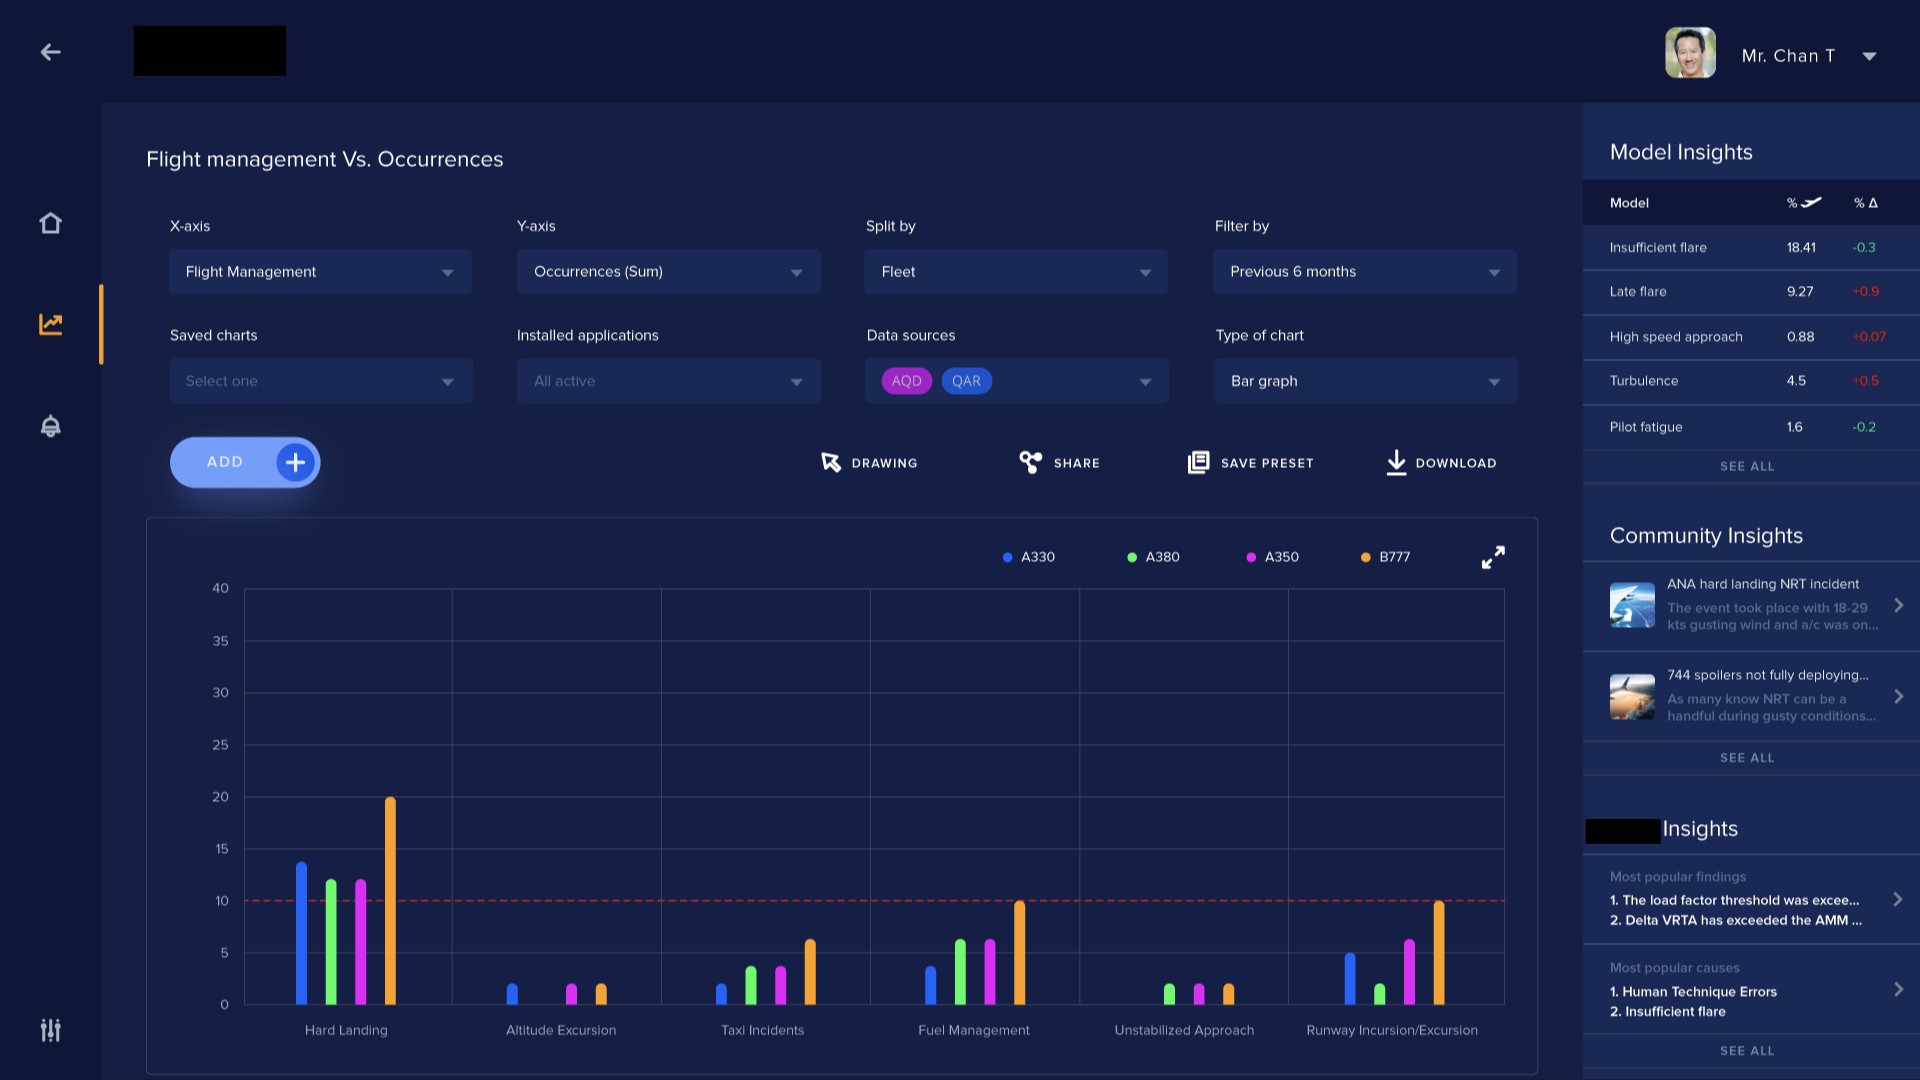Viewport: 1920px width, 1080px height.
Task: Click SEE ALL under Model Insights
Action: tap(1747, 467)
